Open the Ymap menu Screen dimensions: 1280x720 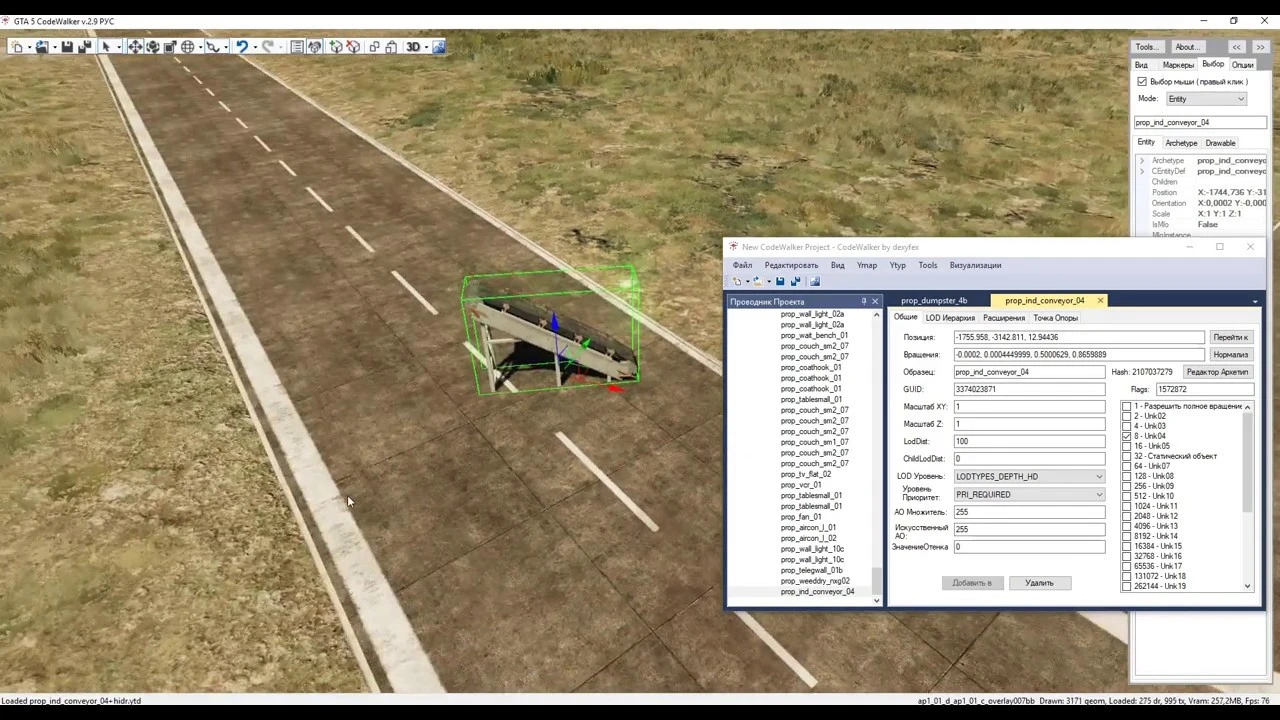866,265
